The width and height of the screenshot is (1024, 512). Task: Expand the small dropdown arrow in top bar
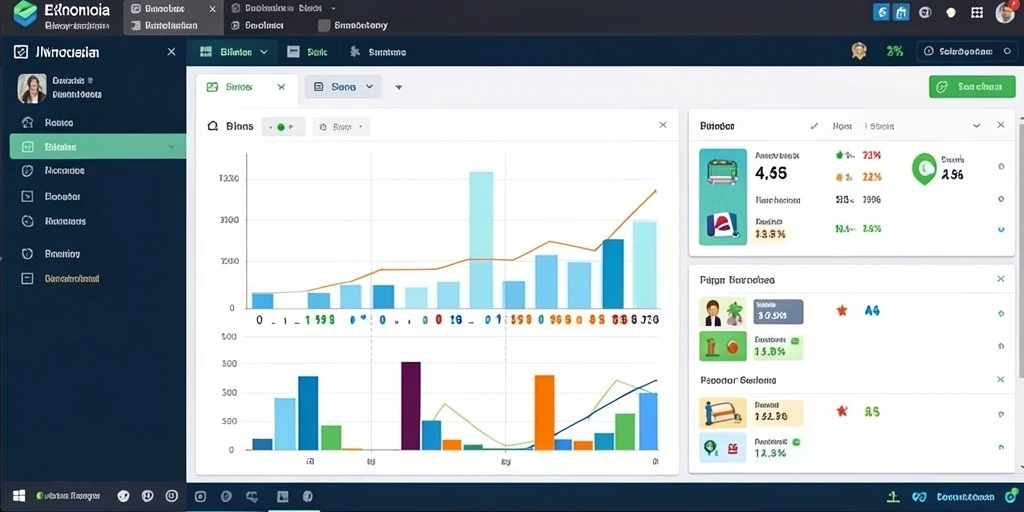pyautogui.click(x=334, y=8)
